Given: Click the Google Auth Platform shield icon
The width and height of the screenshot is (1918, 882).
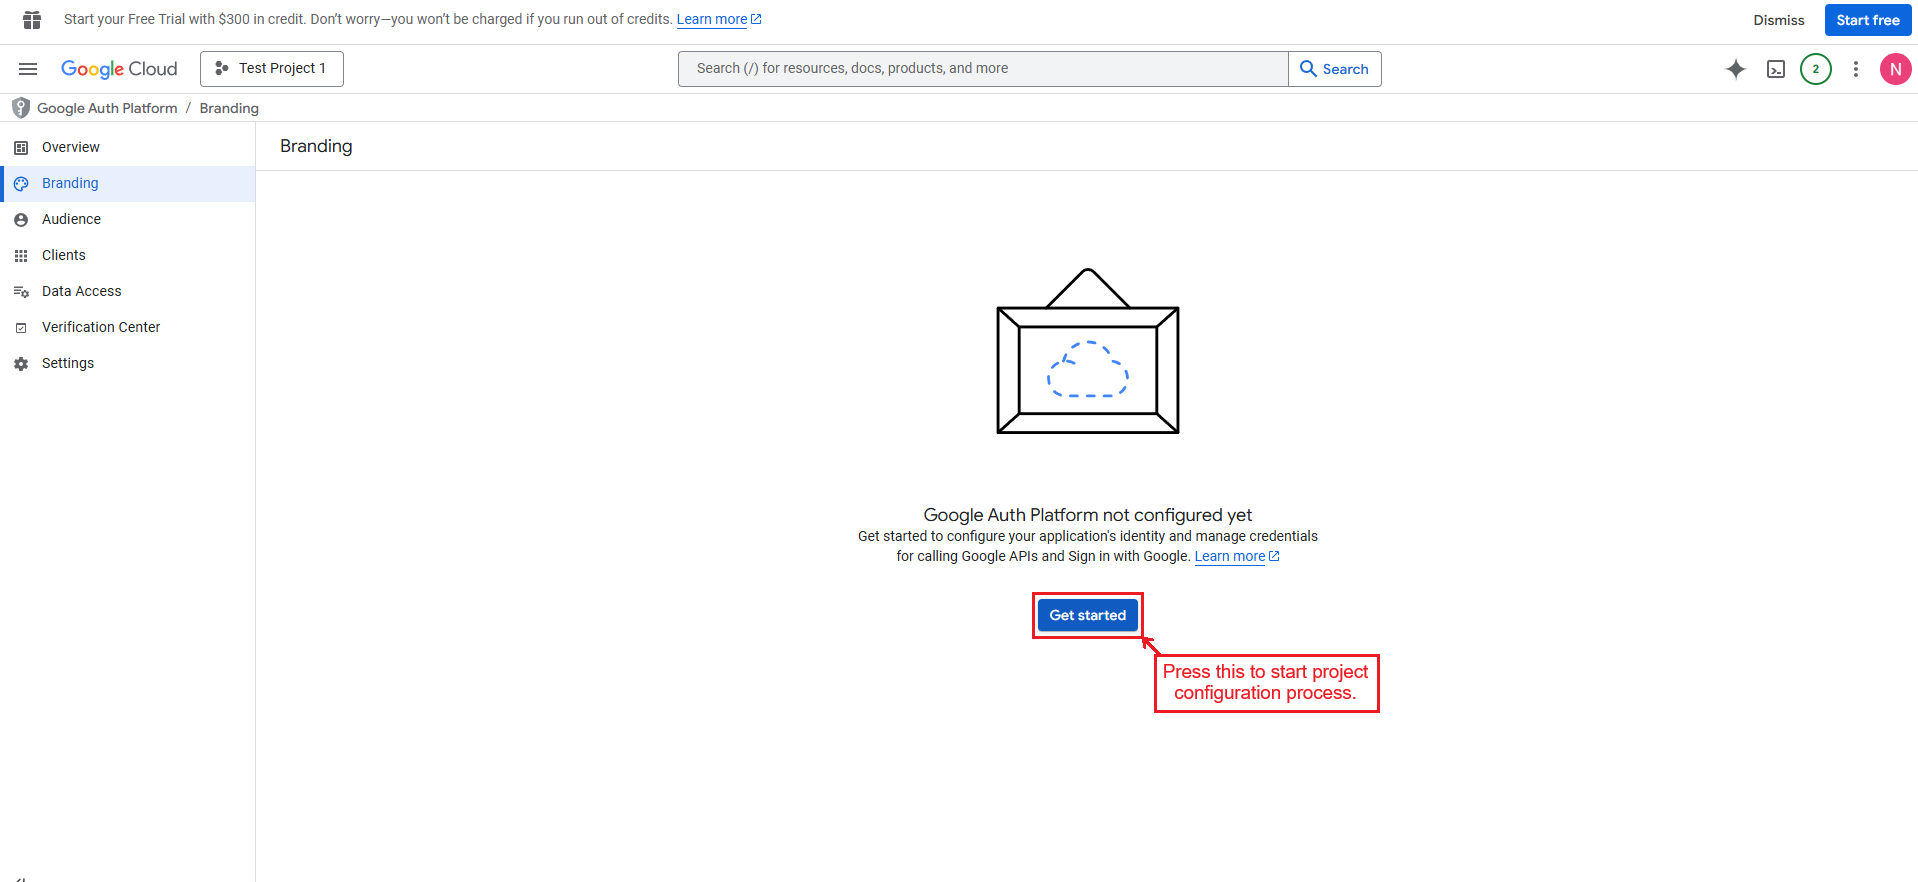Looking at the screenshot, I should 20,108.
